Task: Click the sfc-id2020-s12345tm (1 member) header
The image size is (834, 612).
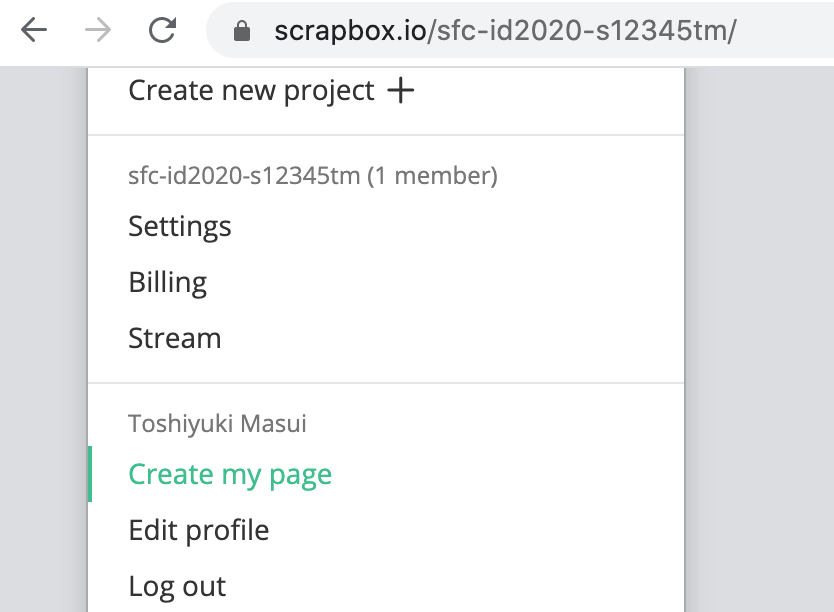Action: point(313,177)
